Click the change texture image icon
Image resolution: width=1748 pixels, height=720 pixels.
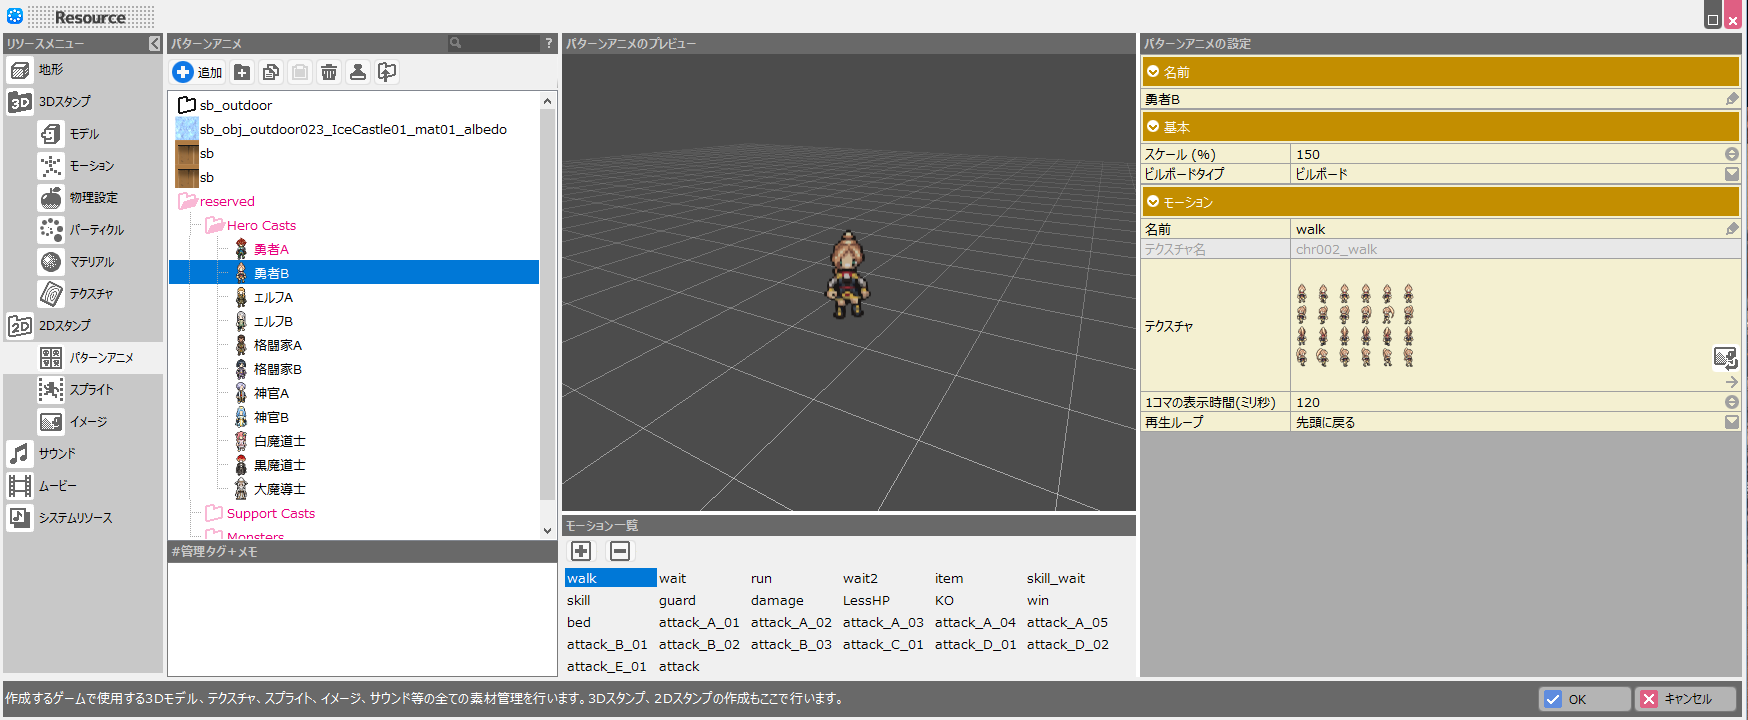pos(1725,357)
